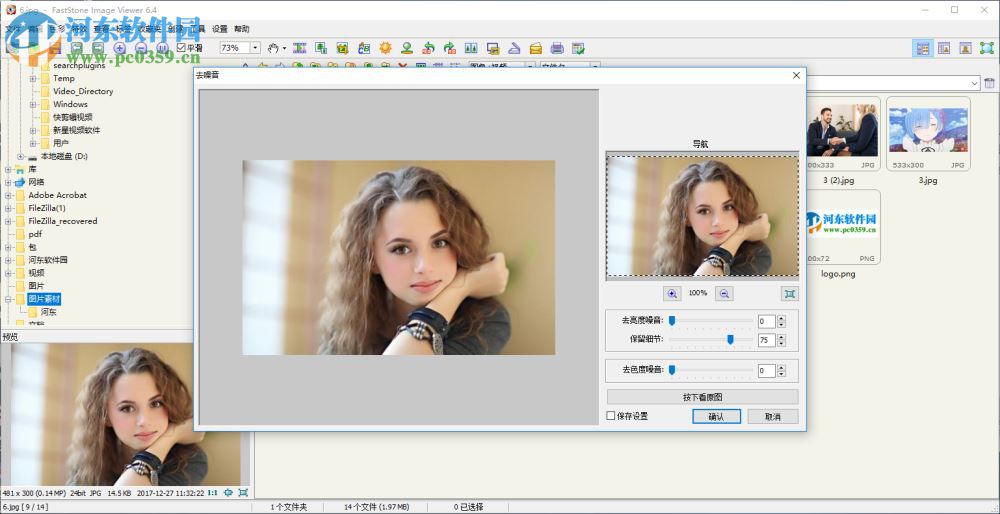Expand the 本地磁盘 (D:) drive node
Viewport: 1000px width, 514px height.
click(x=20, y=156)
